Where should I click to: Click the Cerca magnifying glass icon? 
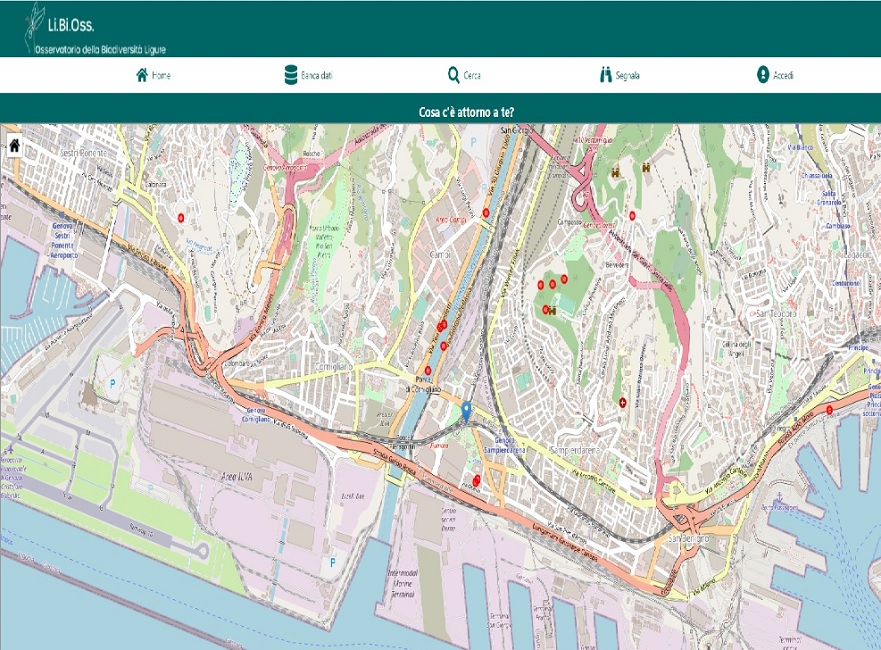453,75
